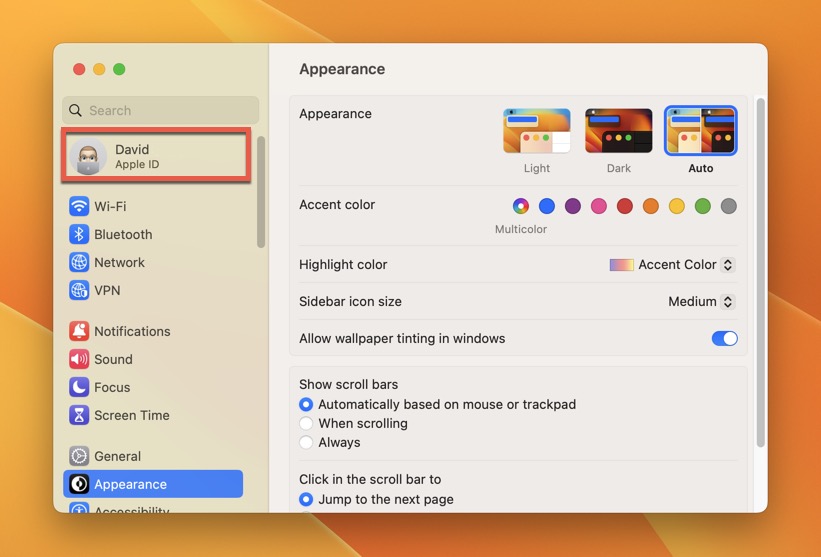Click the 'Apple ID' subtitle text
The width and height of the screenshot is (821, 557).
click(137, 164)
